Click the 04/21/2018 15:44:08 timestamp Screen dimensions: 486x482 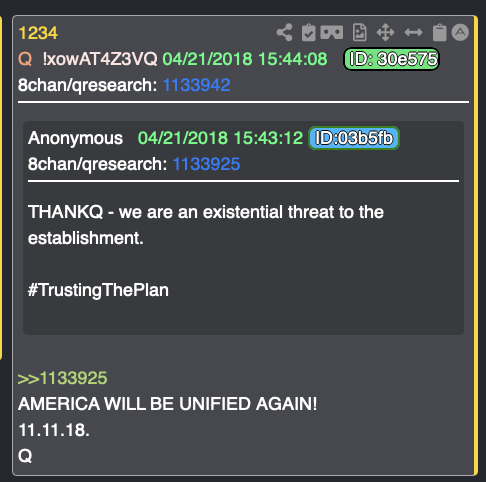(x=245, y=59)
